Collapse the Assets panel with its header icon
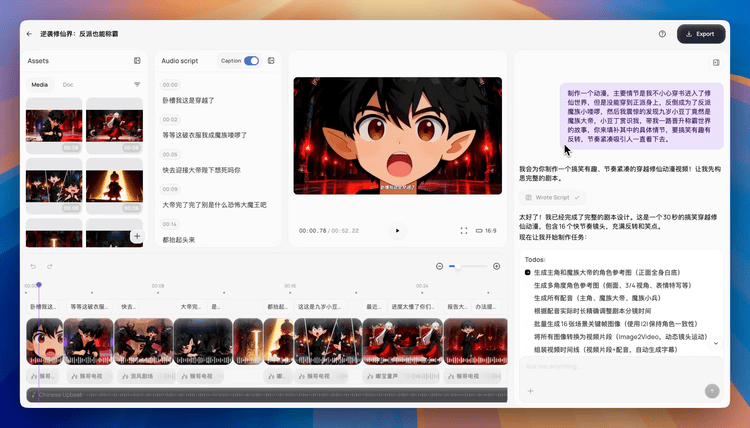This screenshot has width=750, height=428. pyautogui.click(x=137, y=61)
